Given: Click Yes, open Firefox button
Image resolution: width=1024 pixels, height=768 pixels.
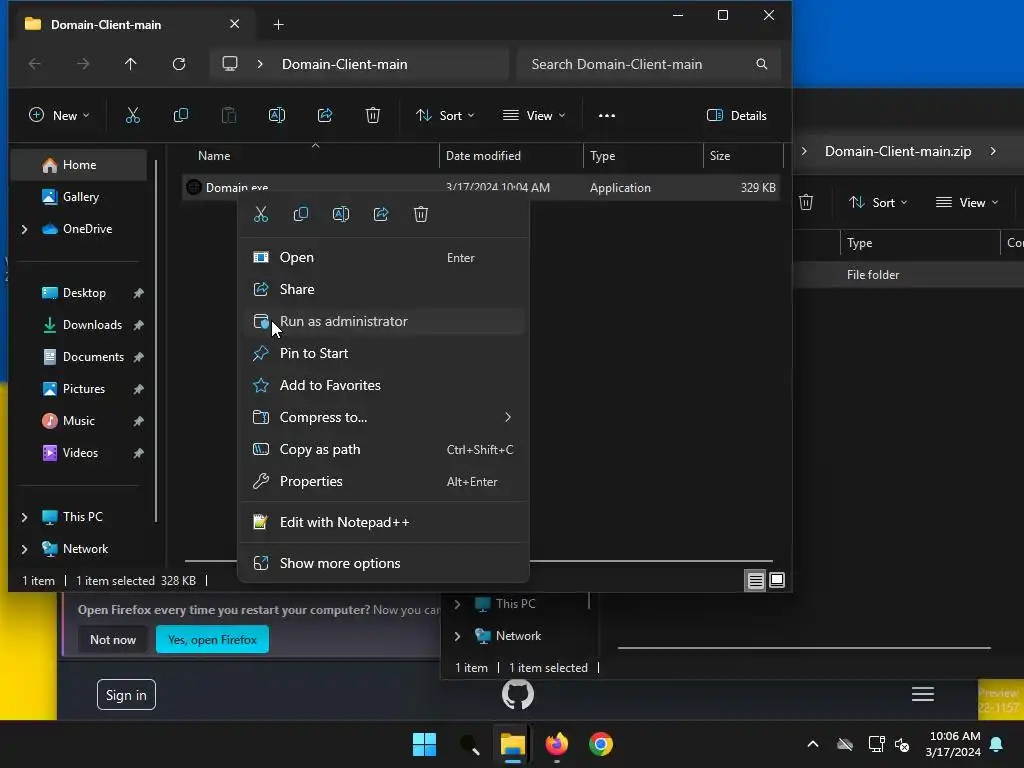Looking at the screenshot, I should tap(212, 639).
